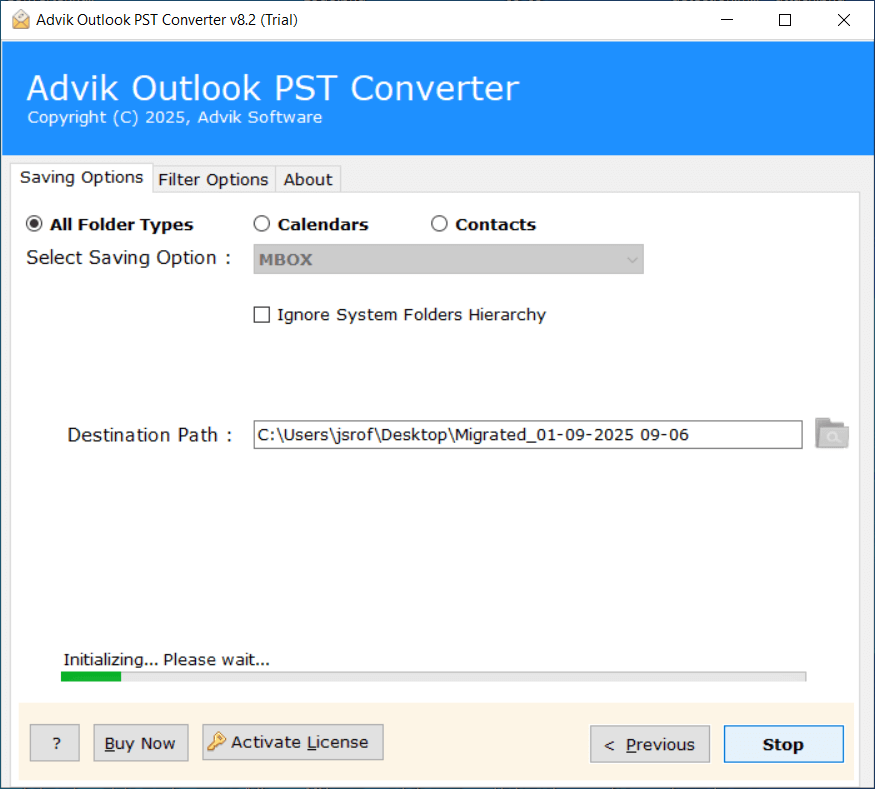
Task: Select the Calendars radio button
Action: click(x=262, y=224)
